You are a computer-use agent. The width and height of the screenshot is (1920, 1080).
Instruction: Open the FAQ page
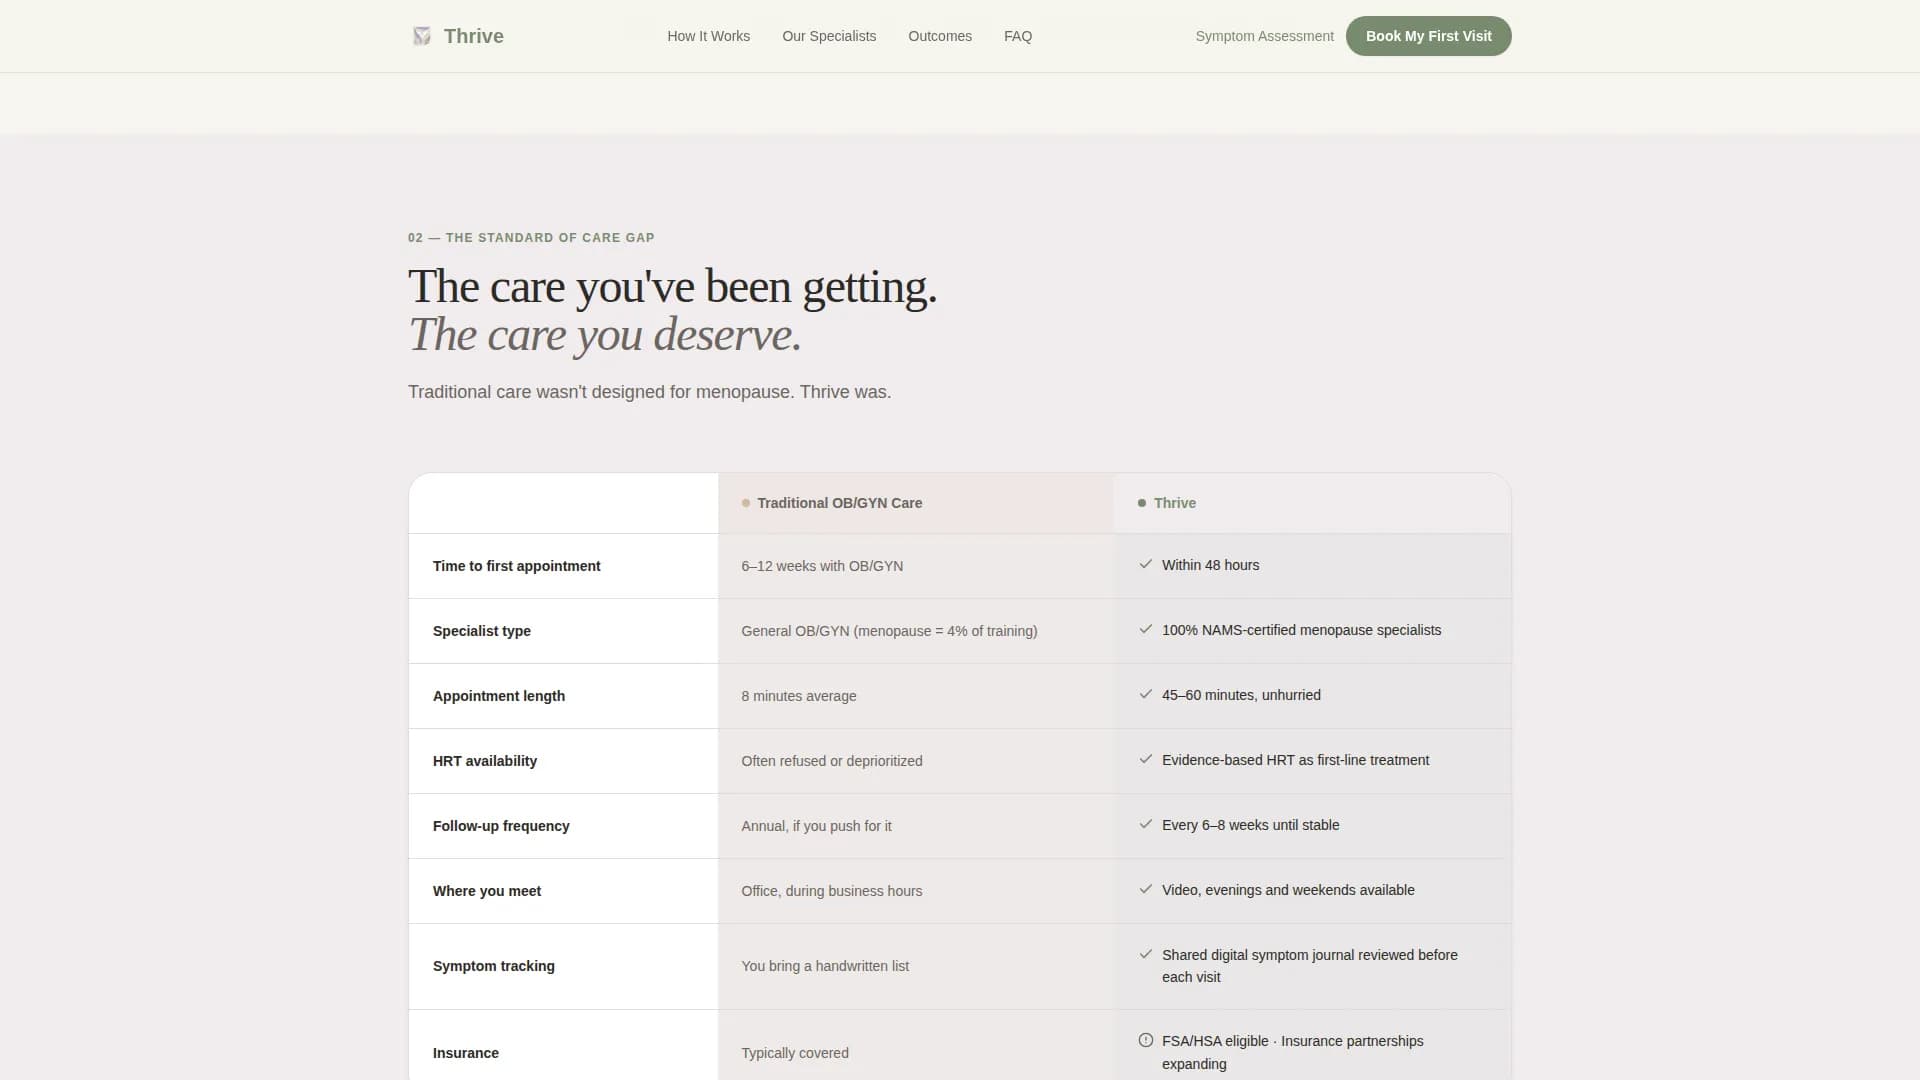coord(1018,36)
